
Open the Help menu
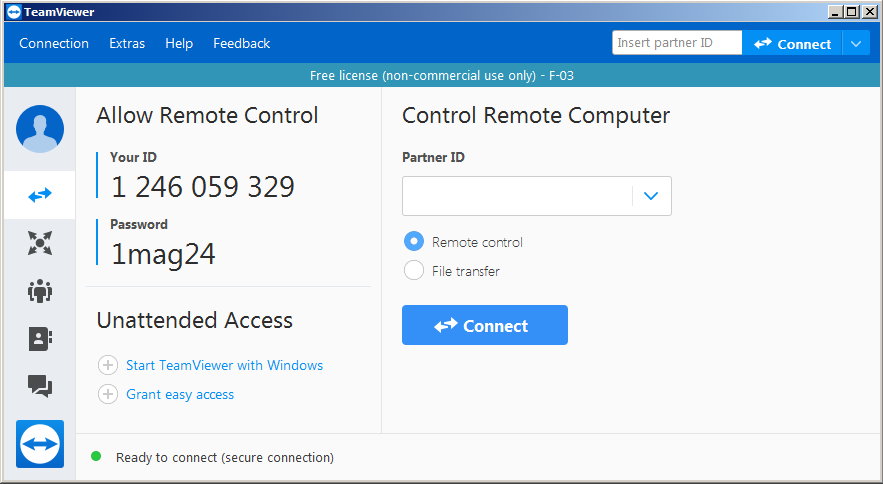[179, 43]
